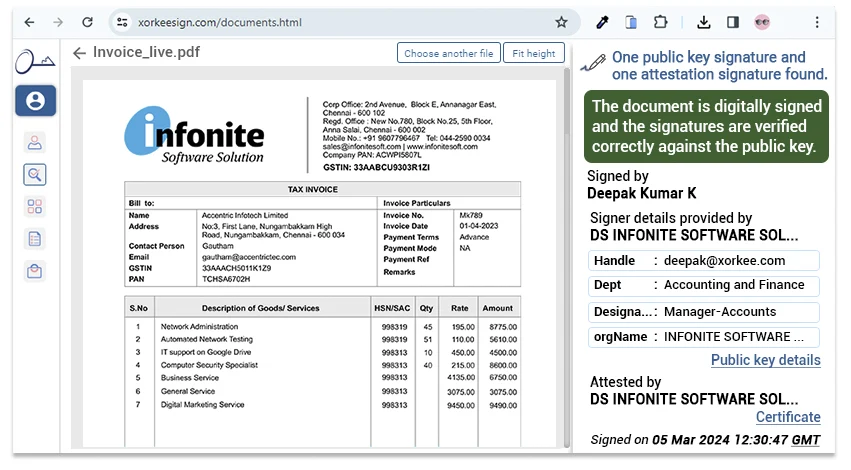Go back using arrow beside Invoice_live.pdf
This screenshot has height=470, width=851.
[x=80, y=53]
